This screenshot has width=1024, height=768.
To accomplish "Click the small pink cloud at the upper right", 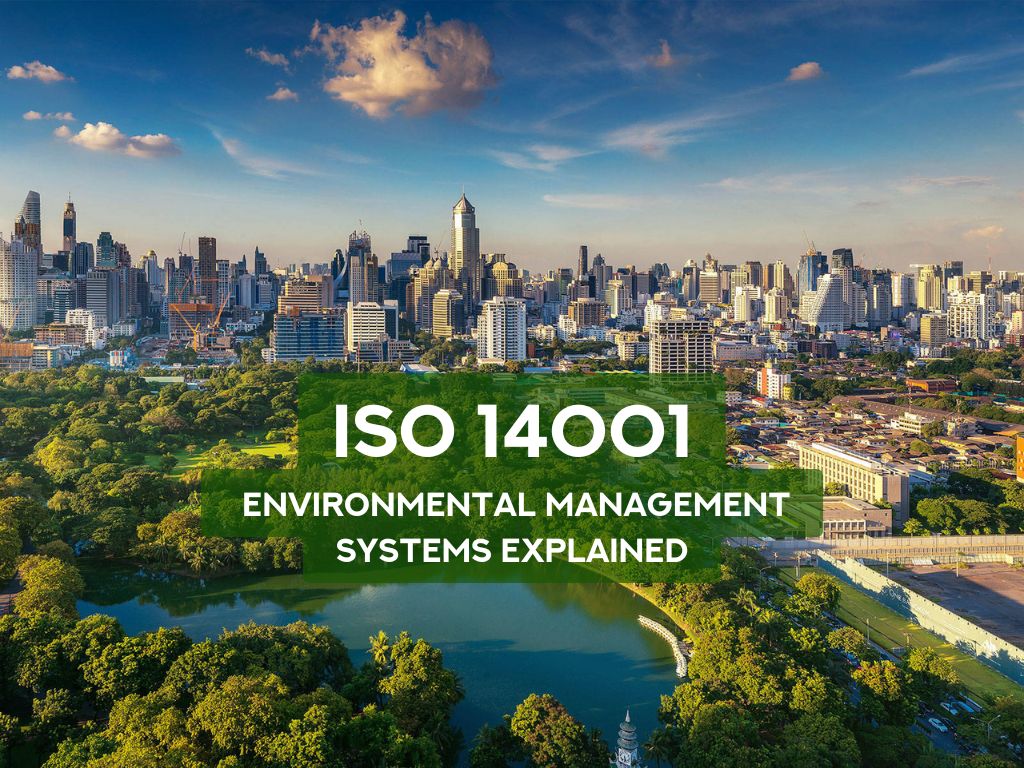I will click(x=803, y=71).
